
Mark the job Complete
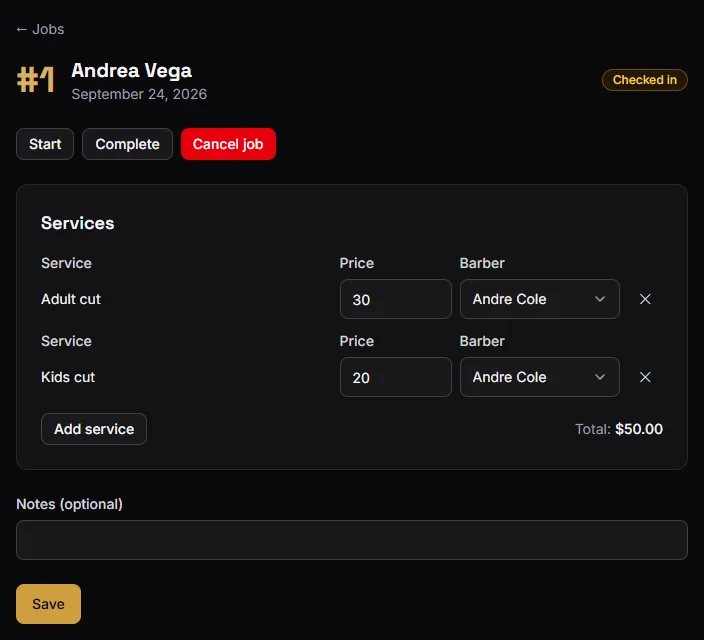[128, 144]
